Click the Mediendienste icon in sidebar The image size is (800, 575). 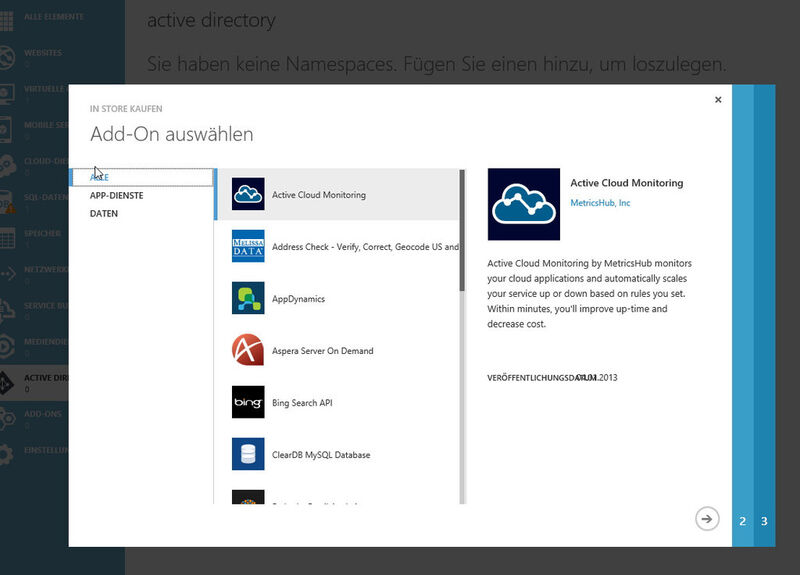tap(7, 346)
